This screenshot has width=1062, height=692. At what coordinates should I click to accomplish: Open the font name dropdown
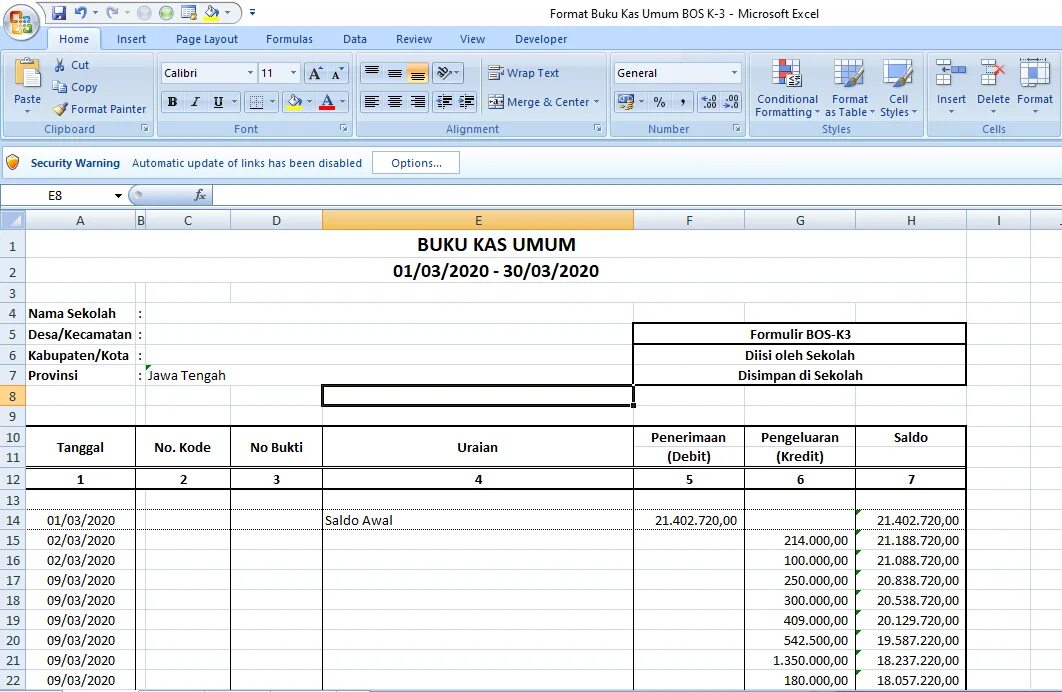[x=250, y=72]
